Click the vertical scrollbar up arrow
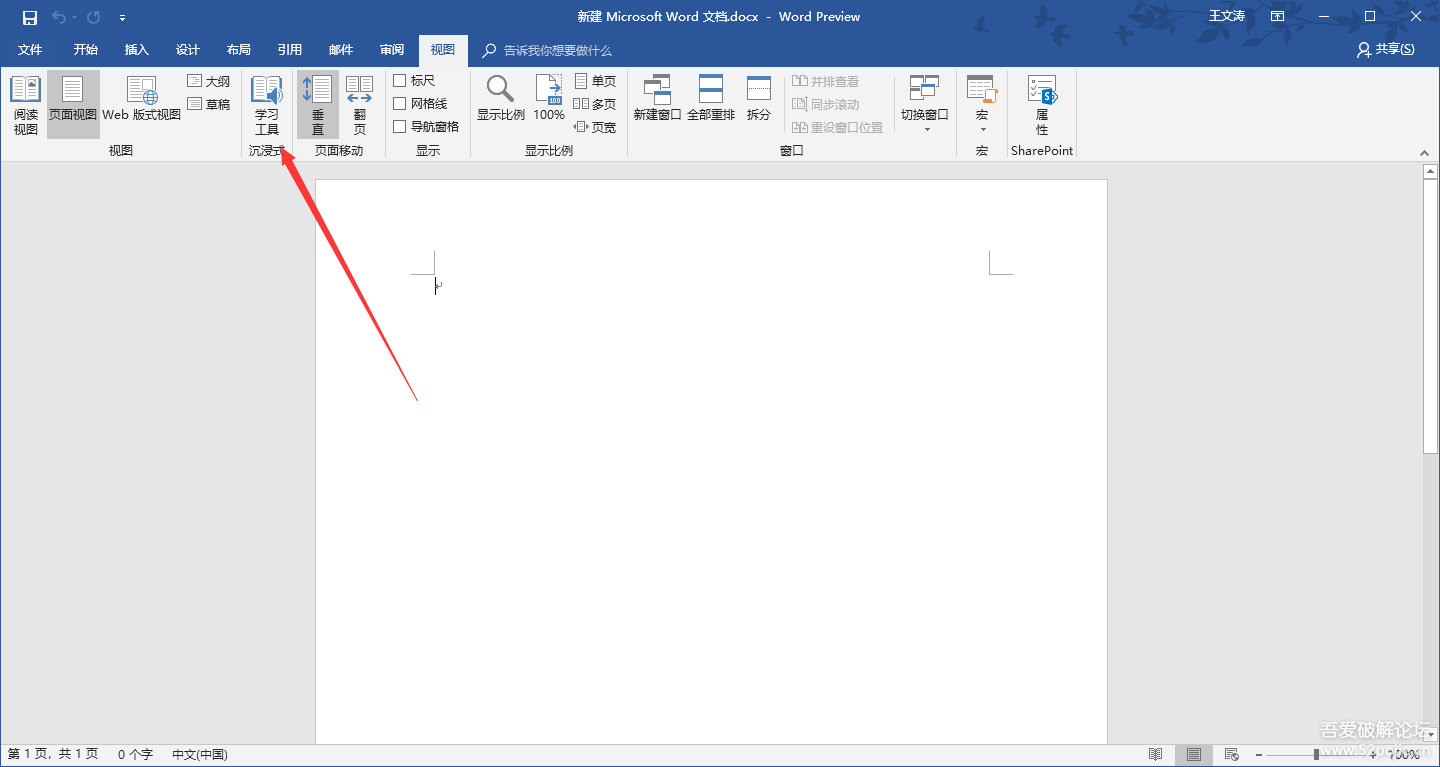This screenshot has width=1440, height=767. 1430,171
